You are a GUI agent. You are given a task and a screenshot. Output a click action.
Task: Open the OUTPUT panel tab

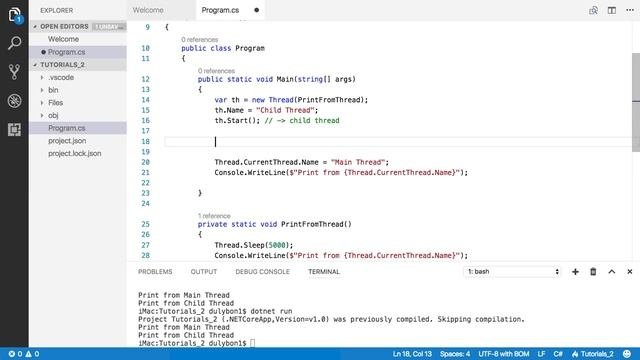pos(204,272)
